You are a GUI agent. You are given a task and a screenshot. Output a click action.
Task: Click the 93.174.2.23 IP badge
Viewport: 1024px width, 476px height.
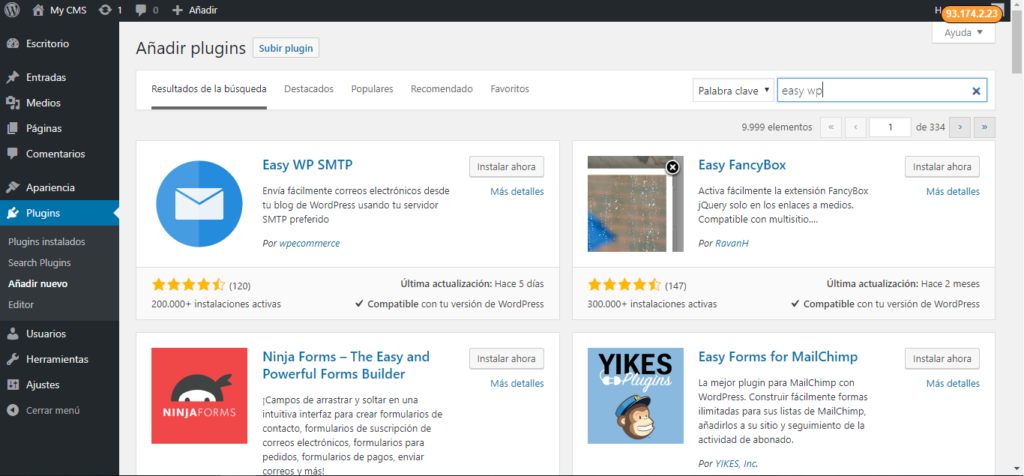(x=972, y=13)
